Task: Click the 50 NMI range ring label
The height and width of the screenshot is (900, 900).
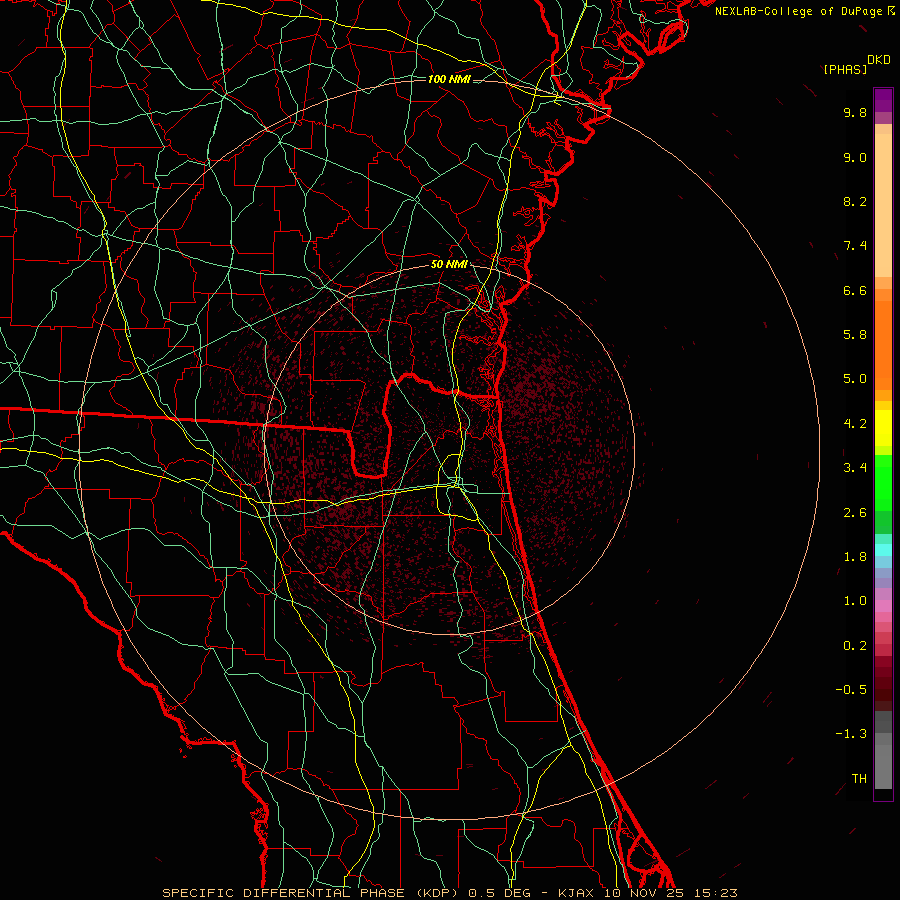Action: 449,264
